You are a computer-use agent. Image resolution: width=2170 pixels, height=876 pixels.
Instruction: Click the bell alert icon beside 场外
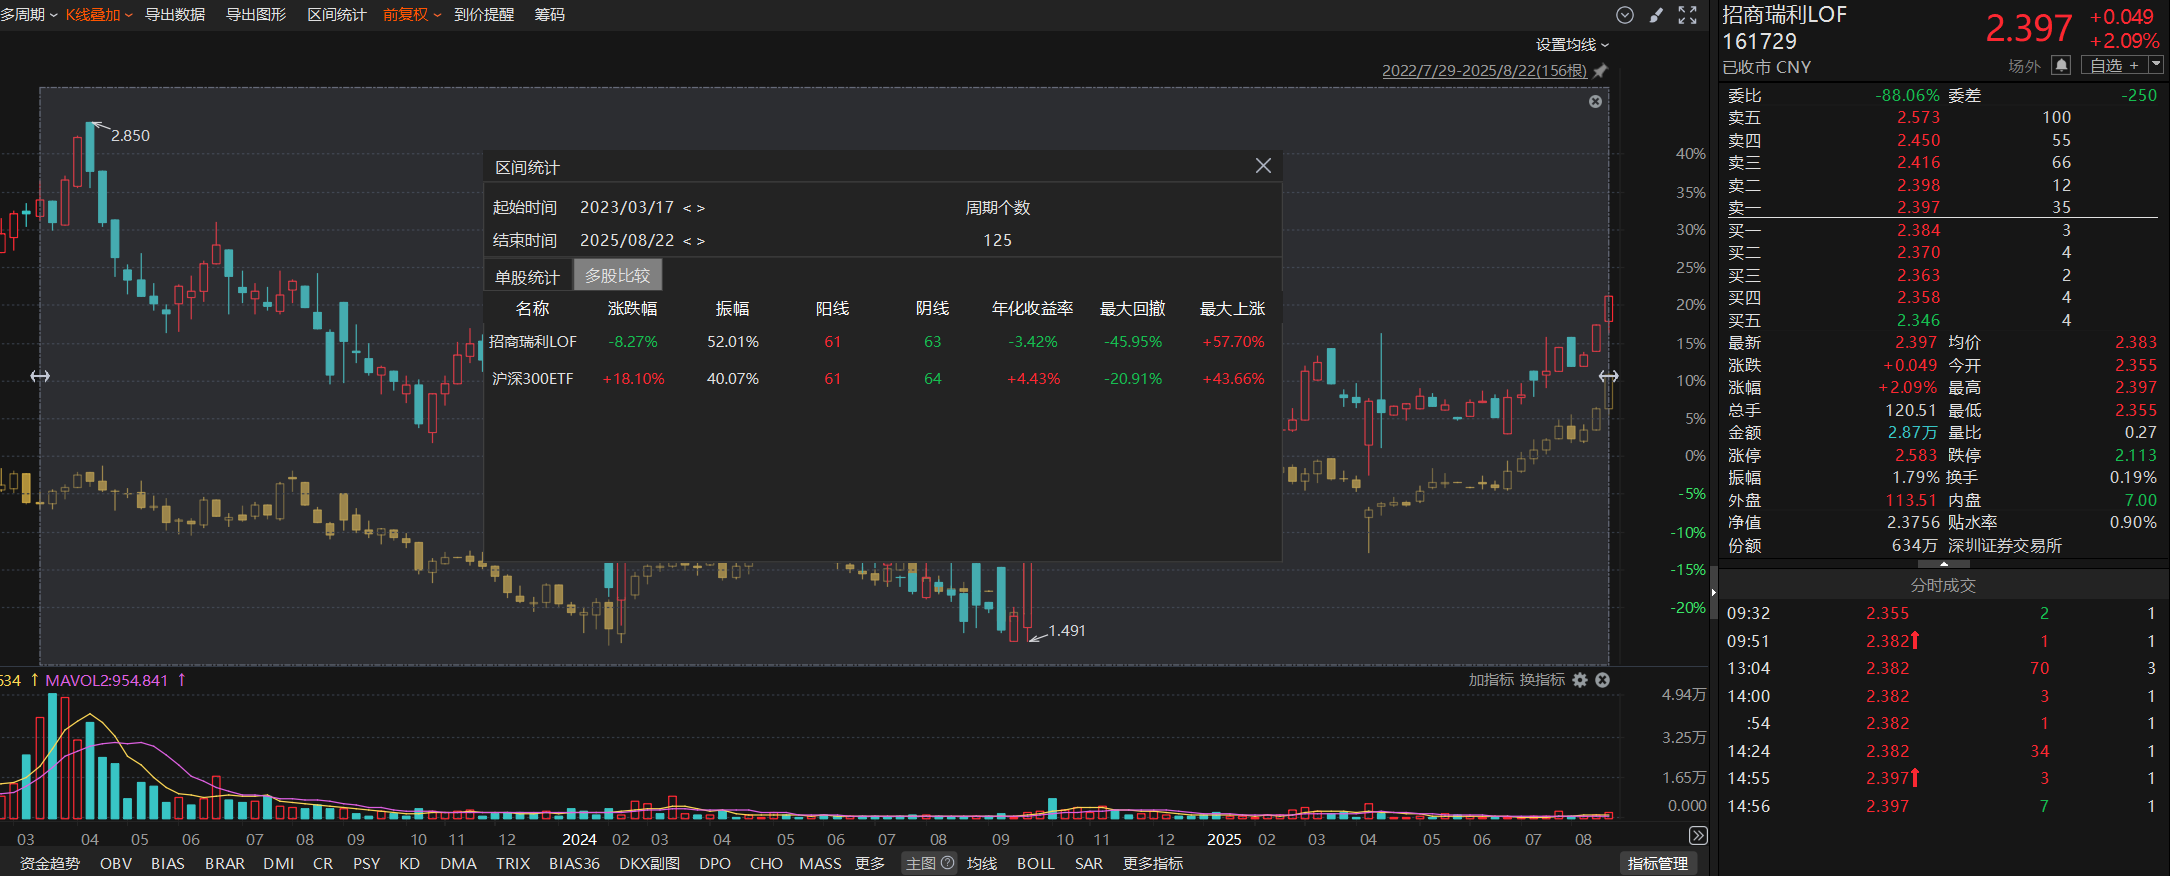pyautogui.click(x=2060, y=65)
